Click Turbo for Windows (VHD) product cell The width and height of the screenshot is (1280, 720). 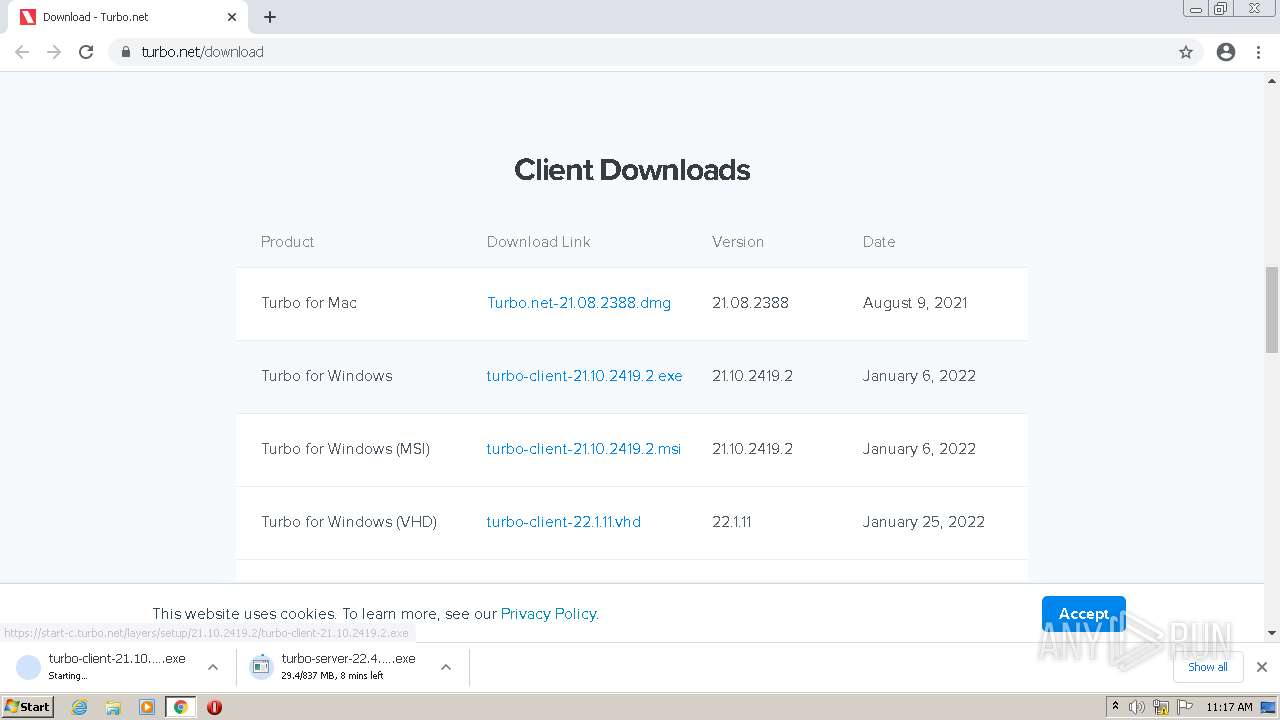(x=349, y=522)
